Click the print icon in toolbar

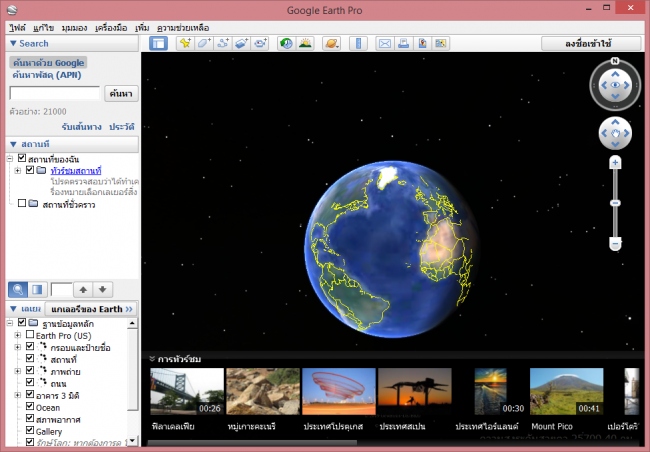click(x=402, y=43)
